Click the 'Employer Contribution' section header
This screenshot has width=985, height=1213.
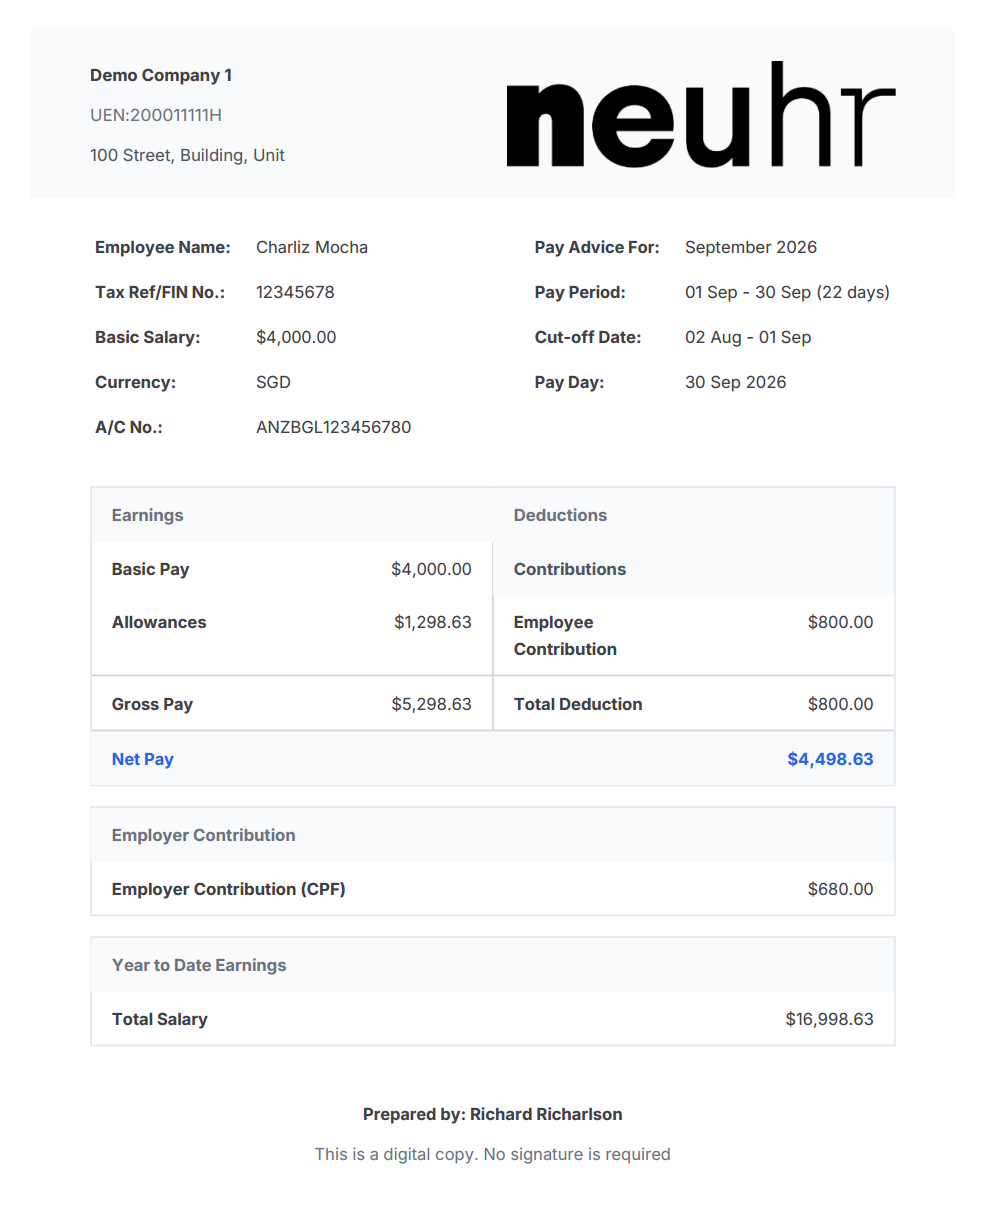(204, 835)
